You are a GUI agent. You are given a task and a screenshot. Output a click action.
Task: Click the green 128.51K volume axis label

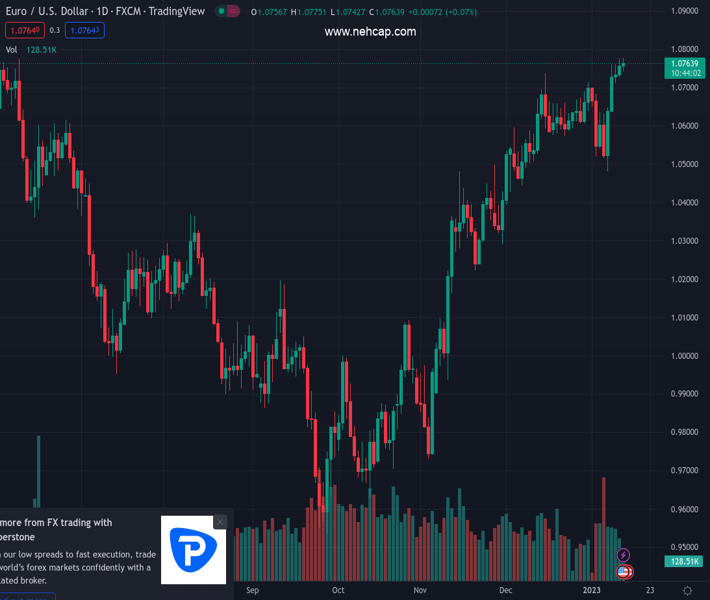tap(684, 562)
